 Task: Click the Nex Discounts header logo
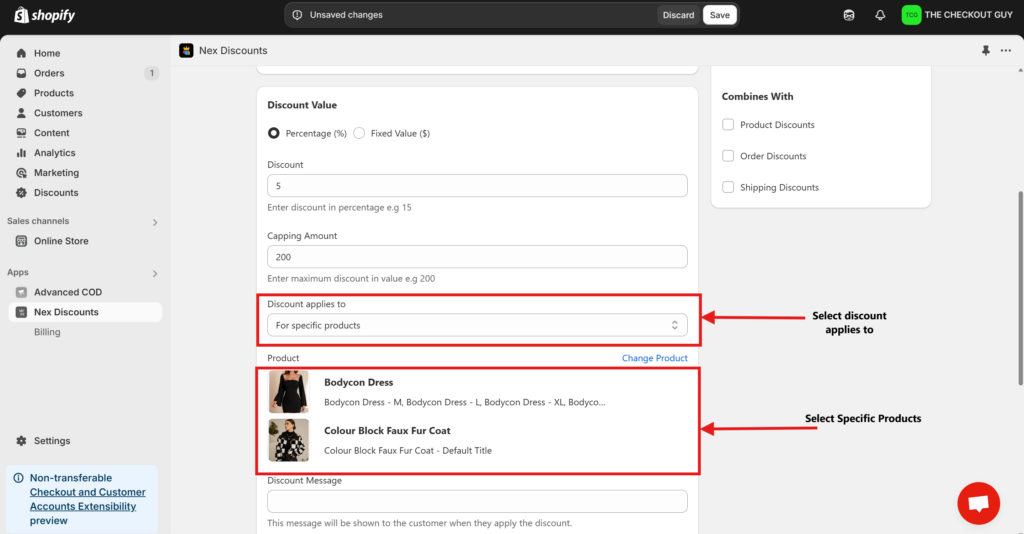click(x=186, y=51)
